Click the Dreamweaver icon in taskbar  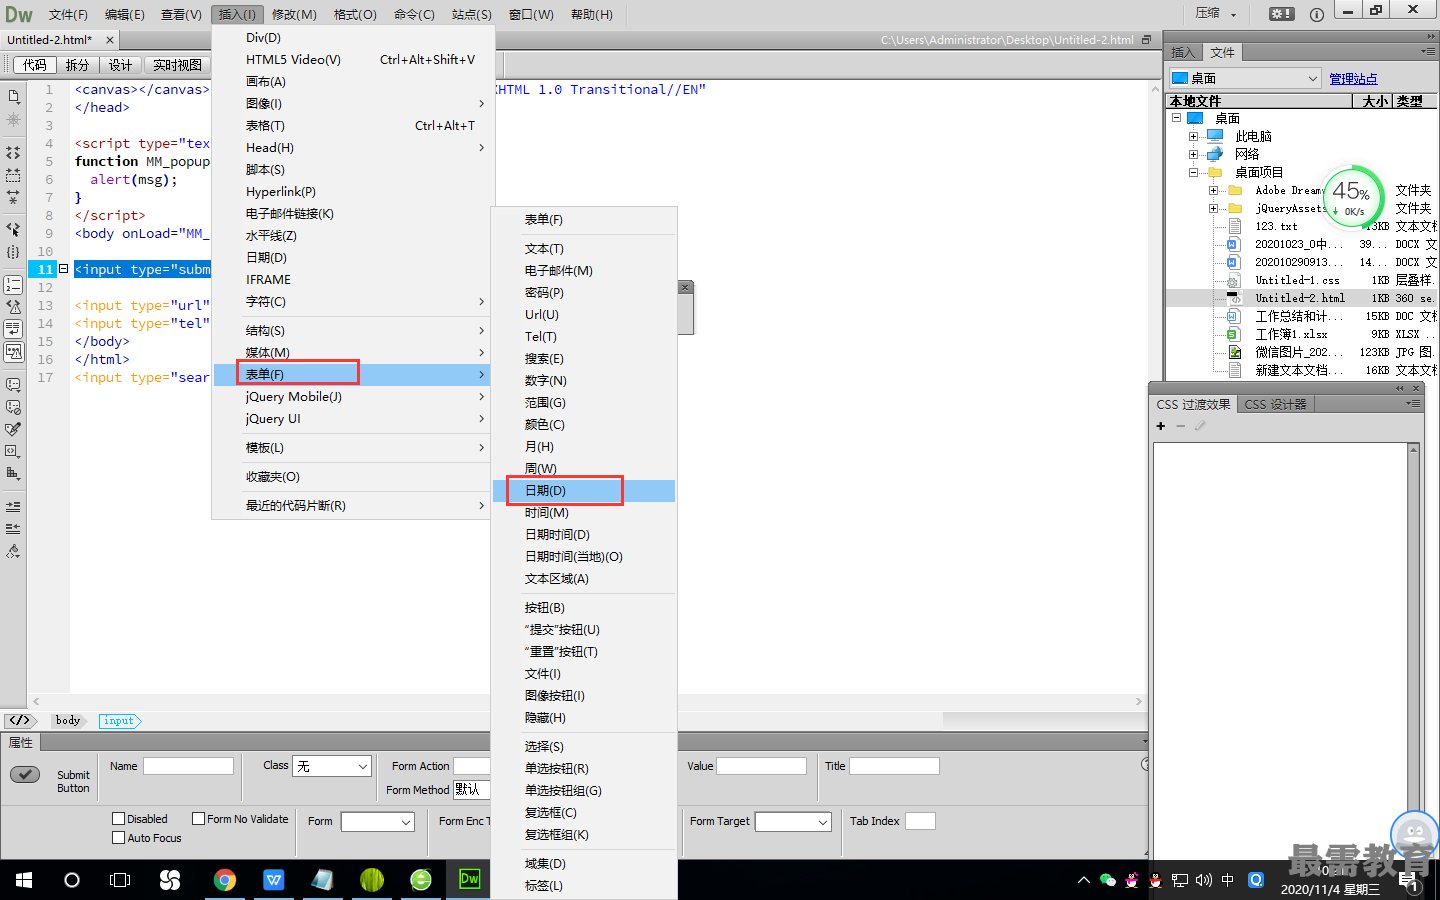(469, 879)
